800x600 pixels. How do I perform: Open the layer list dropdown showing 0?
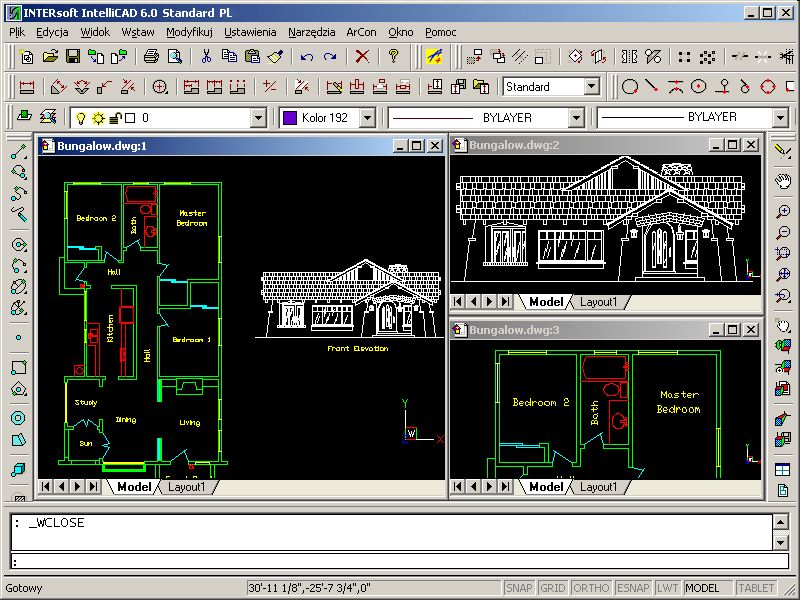pyautogui.click(x=258, y=118)
